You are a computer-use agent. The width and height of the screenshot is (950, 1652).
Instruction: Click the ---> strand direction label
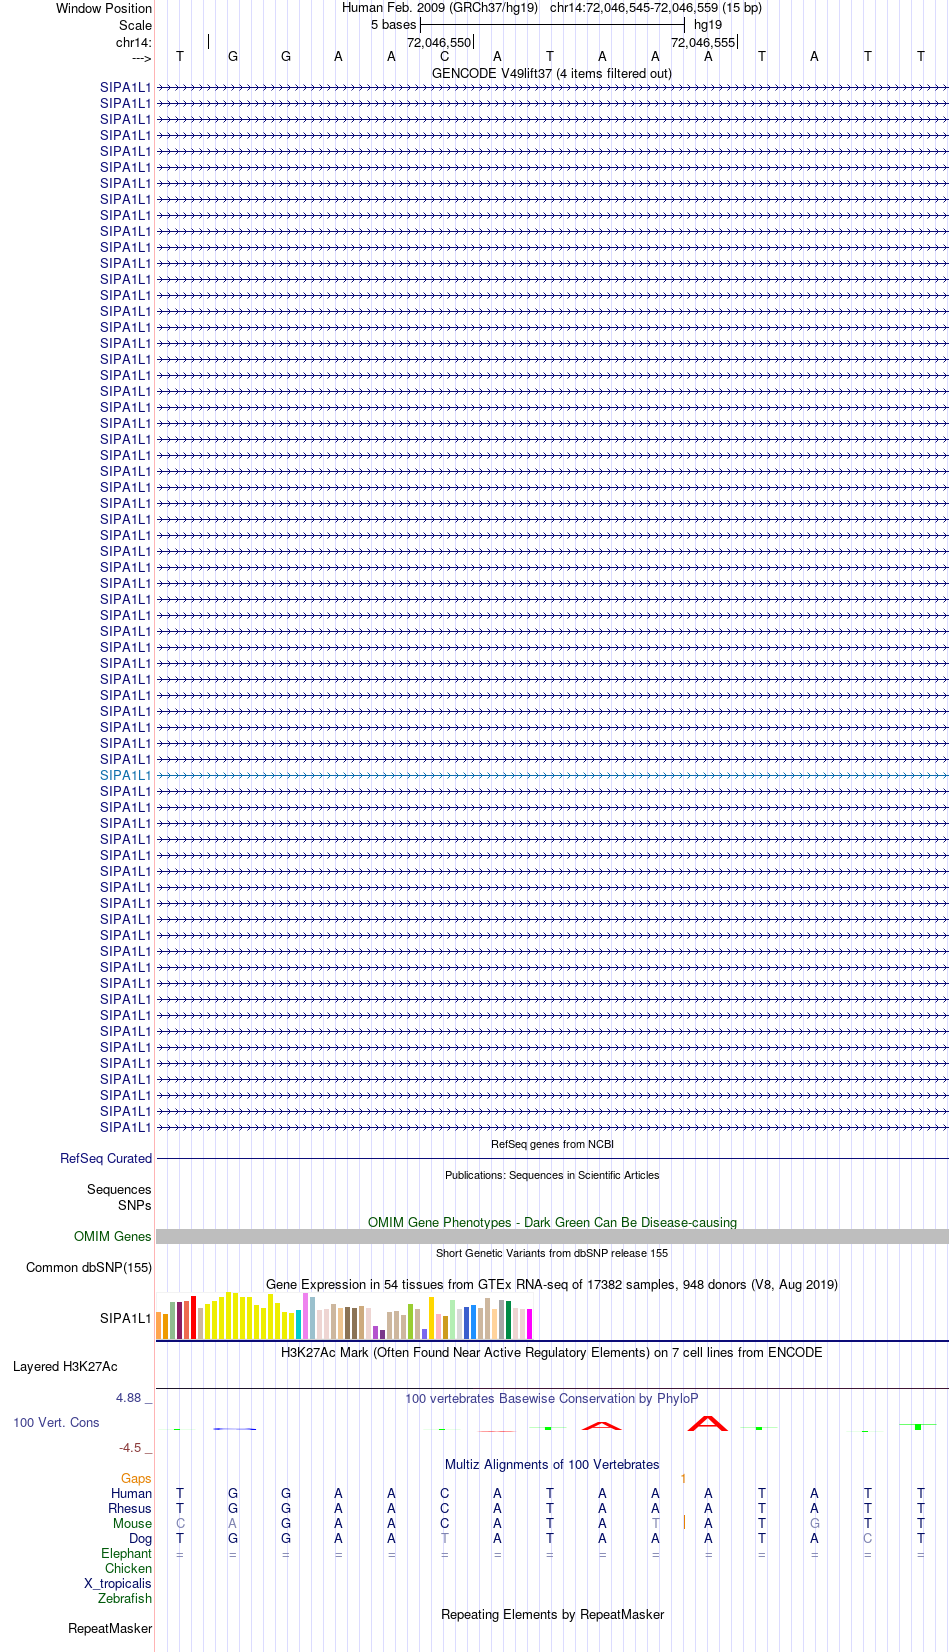click(141, 58)
